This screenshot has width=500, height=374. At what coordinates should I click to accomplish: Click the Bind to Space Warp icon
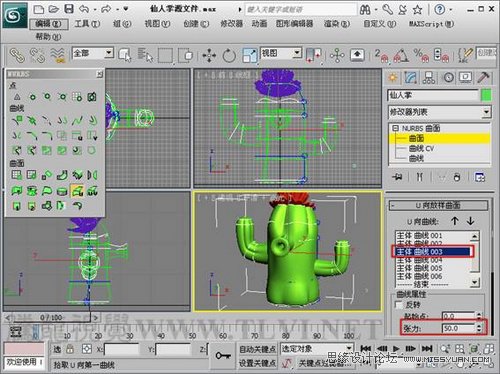[x=57, y=55]
